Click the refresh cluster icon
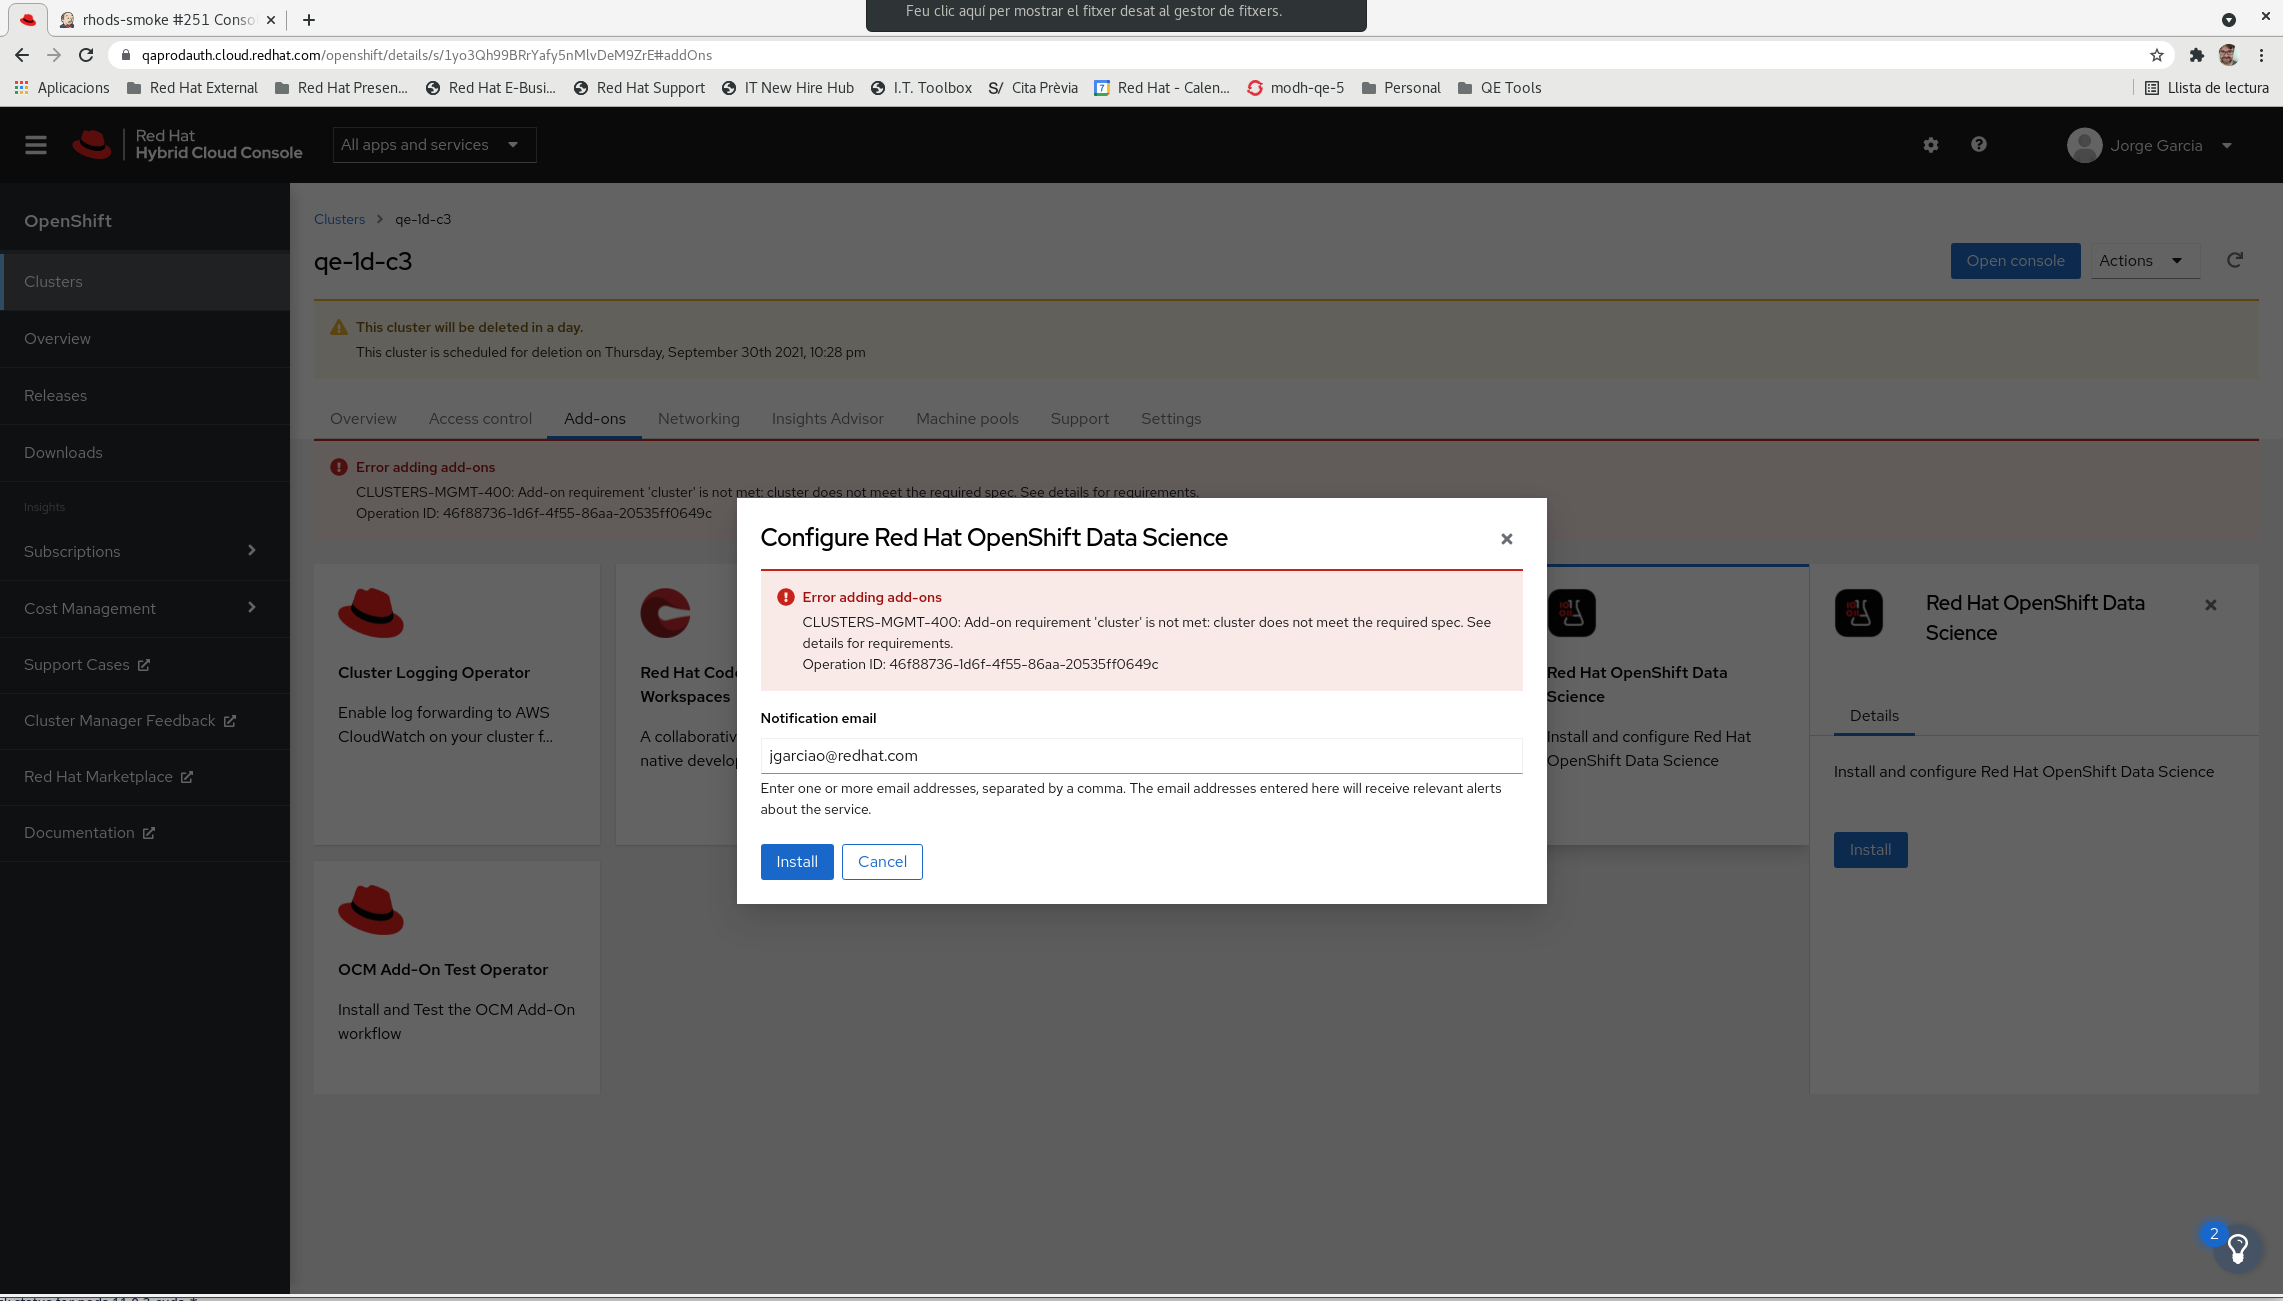The image size is (2283, 1301). (x=2235, y=260)
